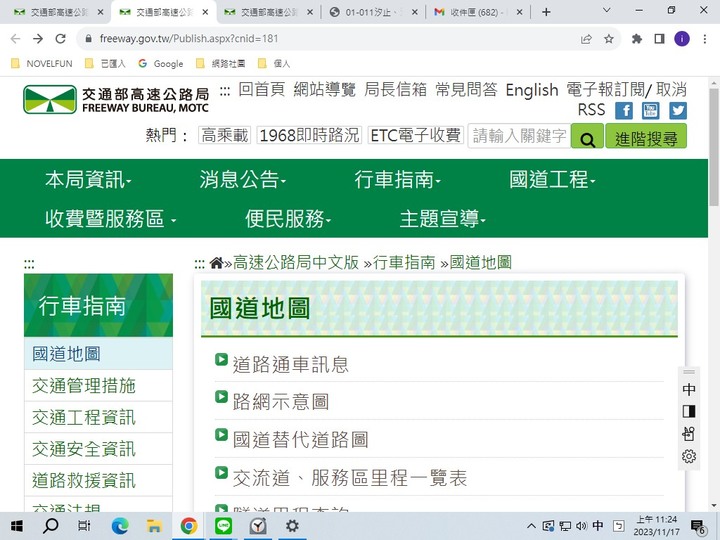Click the 請輸入關鍵字 search field
The image size is (720, 540).
pyautogui.click(x=519, y=136)
